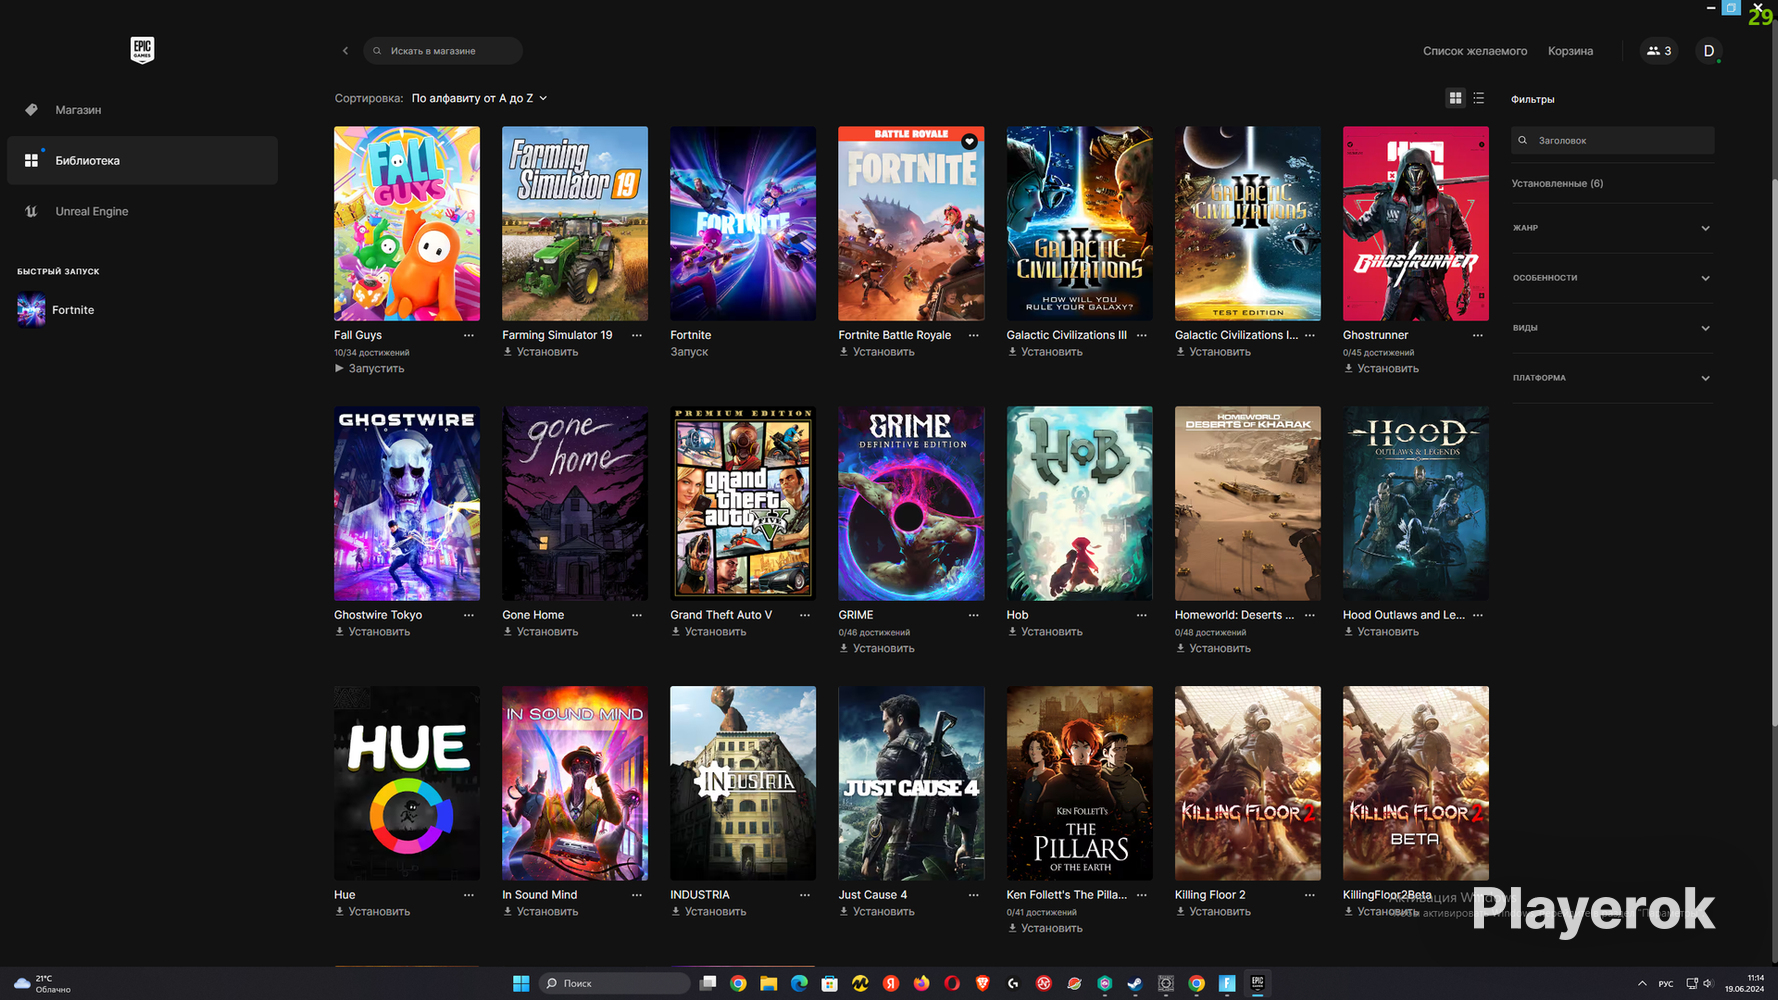1778x1000 pixels.
Task: Open options menu for In Sound Mind
Action: pos(637,895)
